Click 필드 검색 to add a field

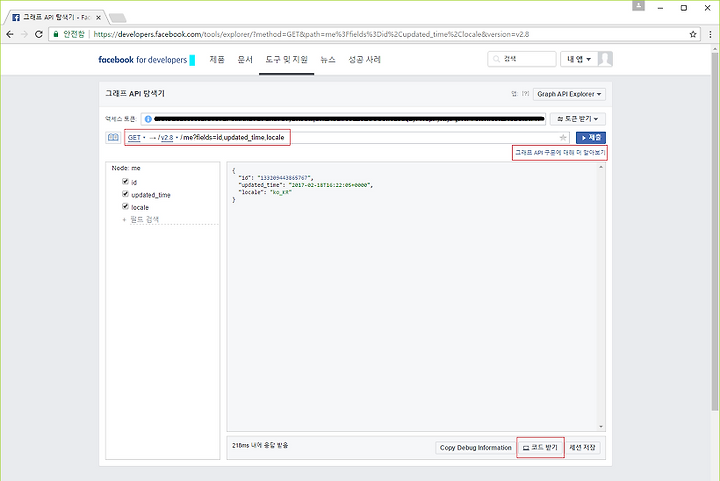coord(145,219)
